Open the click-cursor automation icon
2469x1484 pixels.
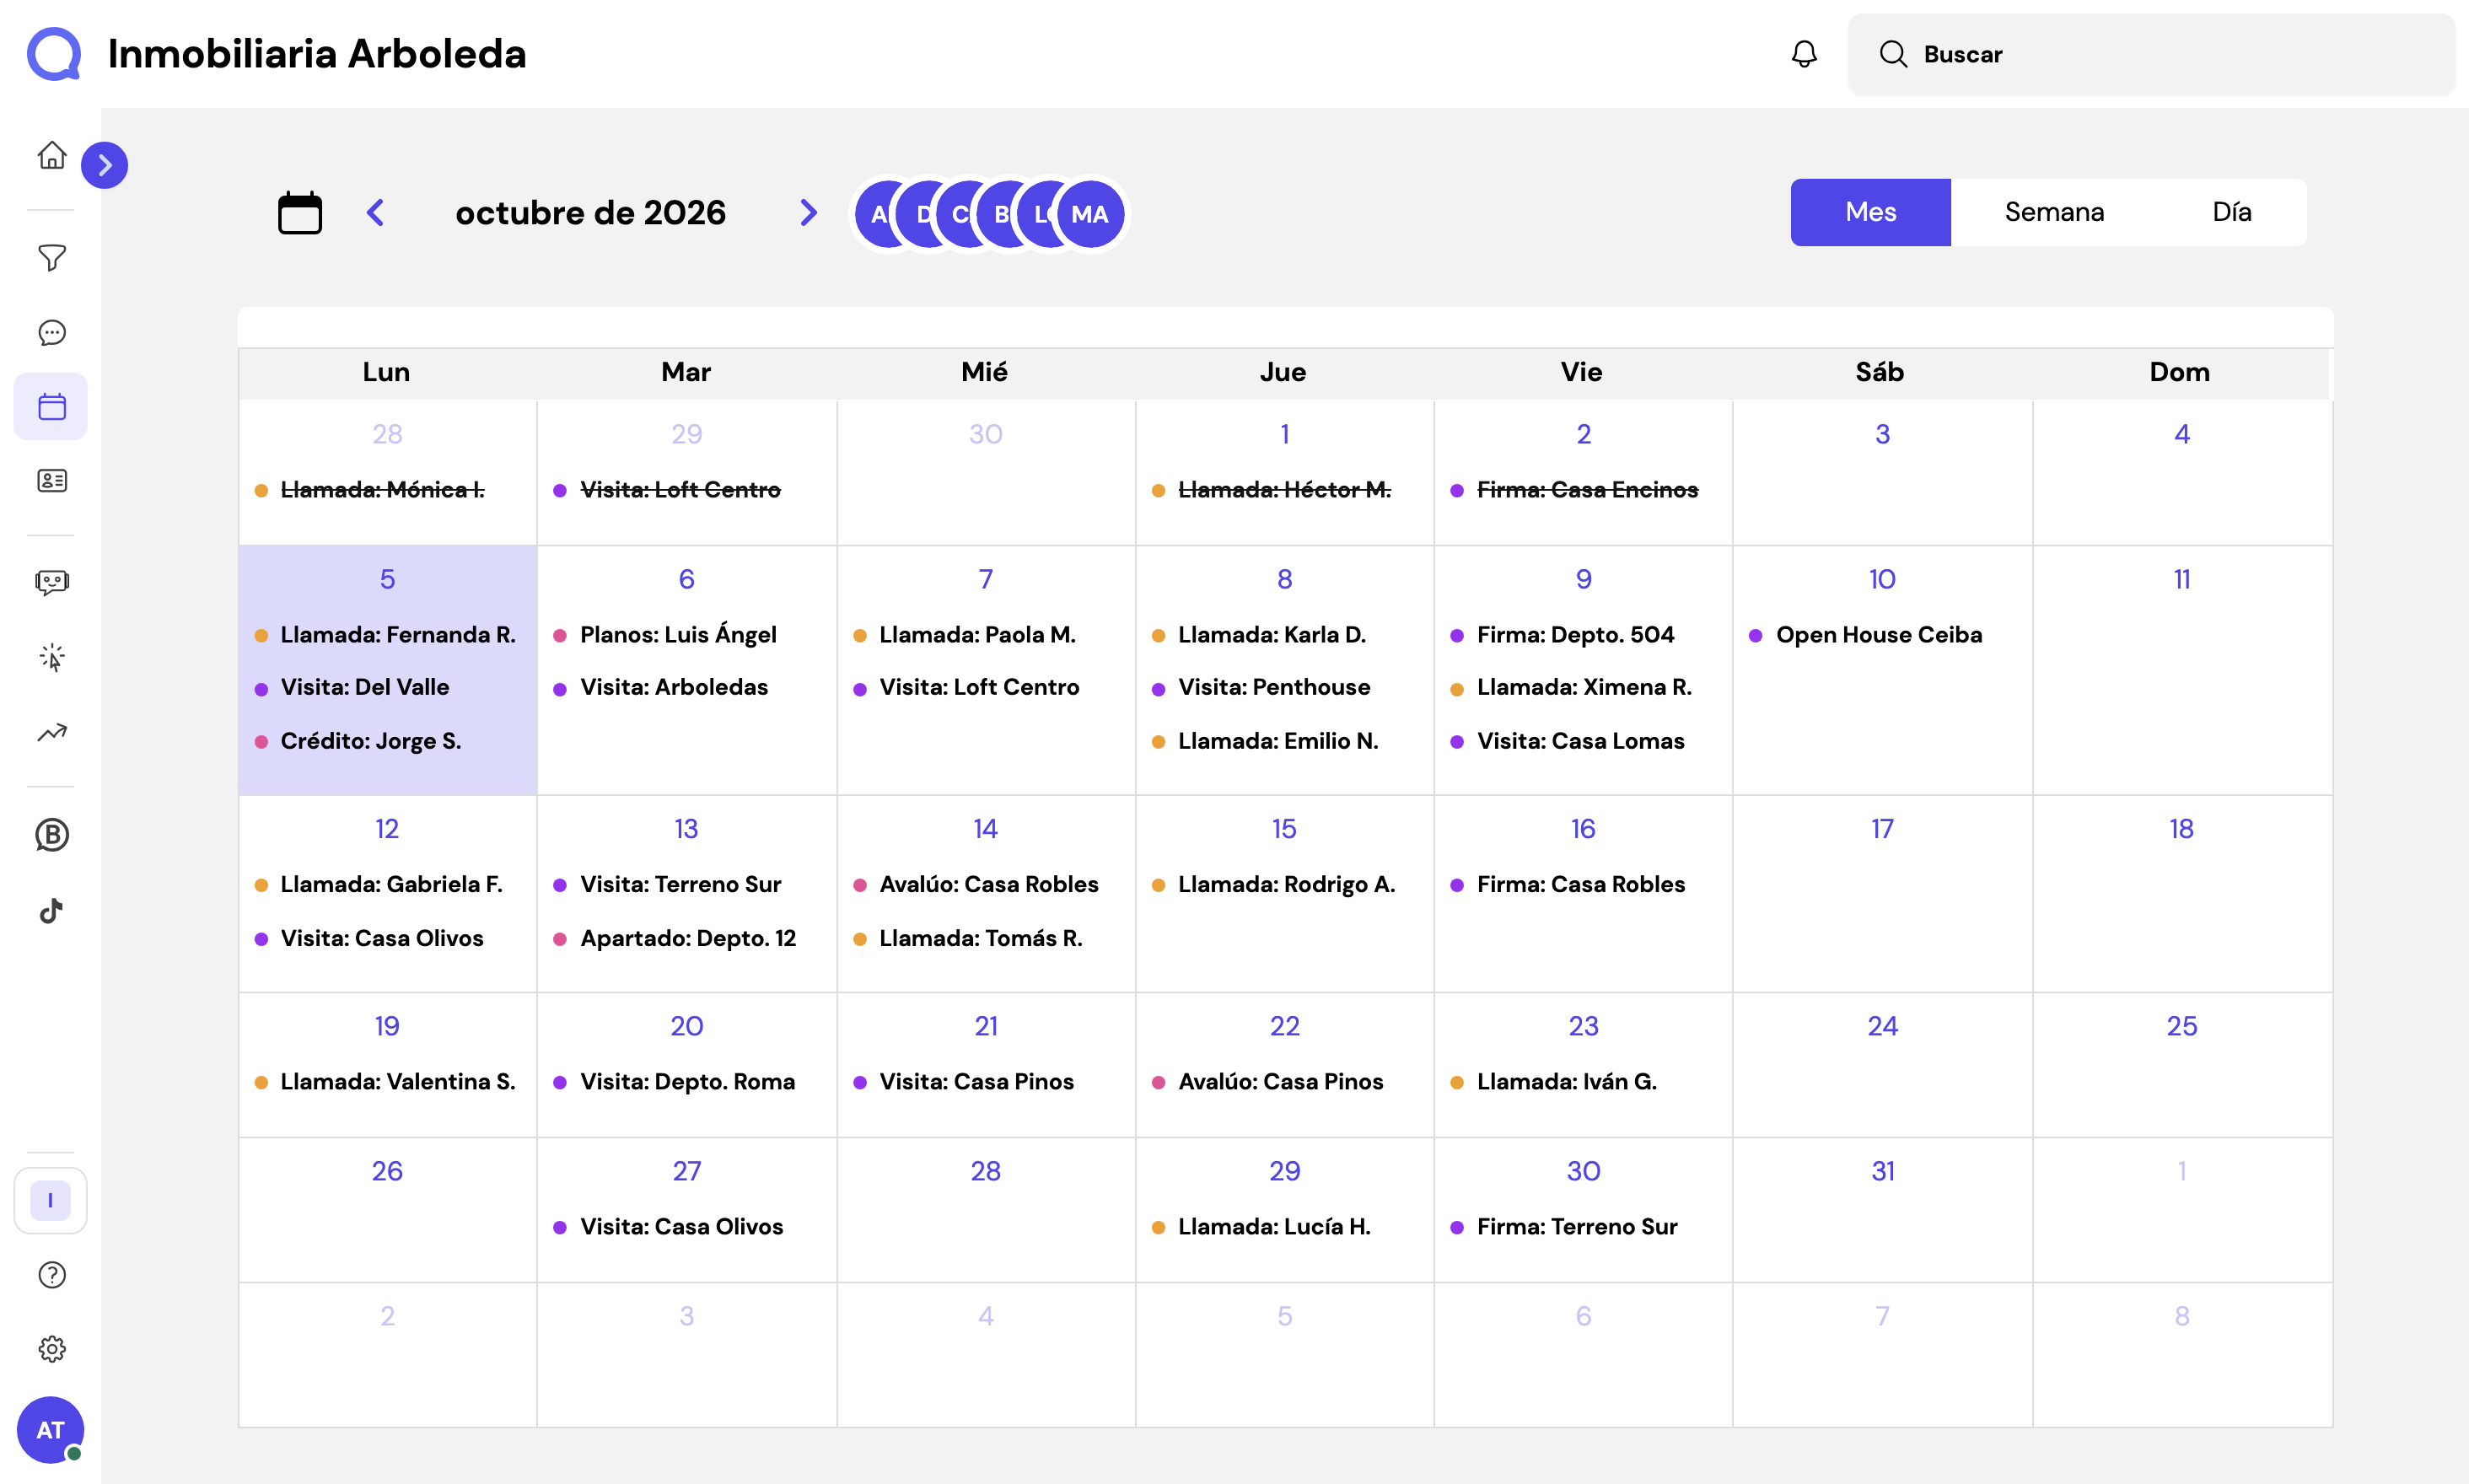(52, 657)
